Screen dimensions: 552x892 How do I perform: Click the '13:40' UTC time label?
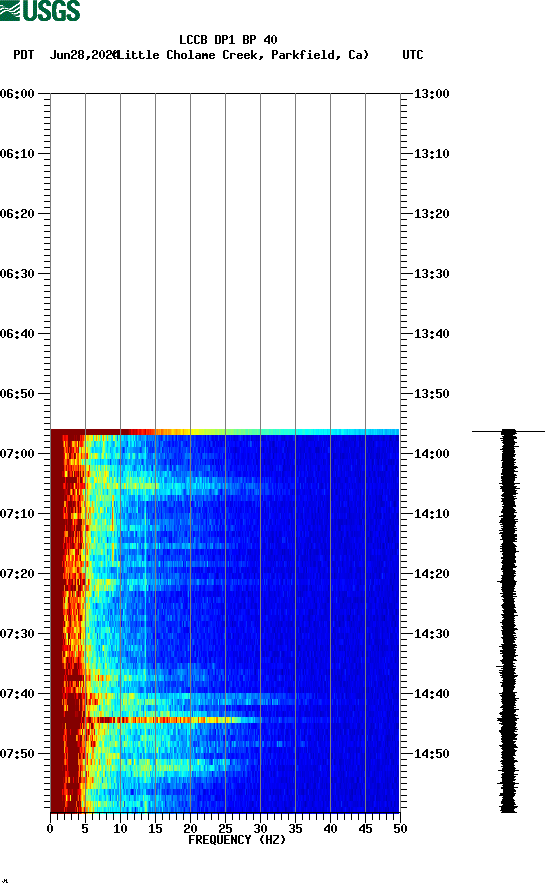(431, 334)
